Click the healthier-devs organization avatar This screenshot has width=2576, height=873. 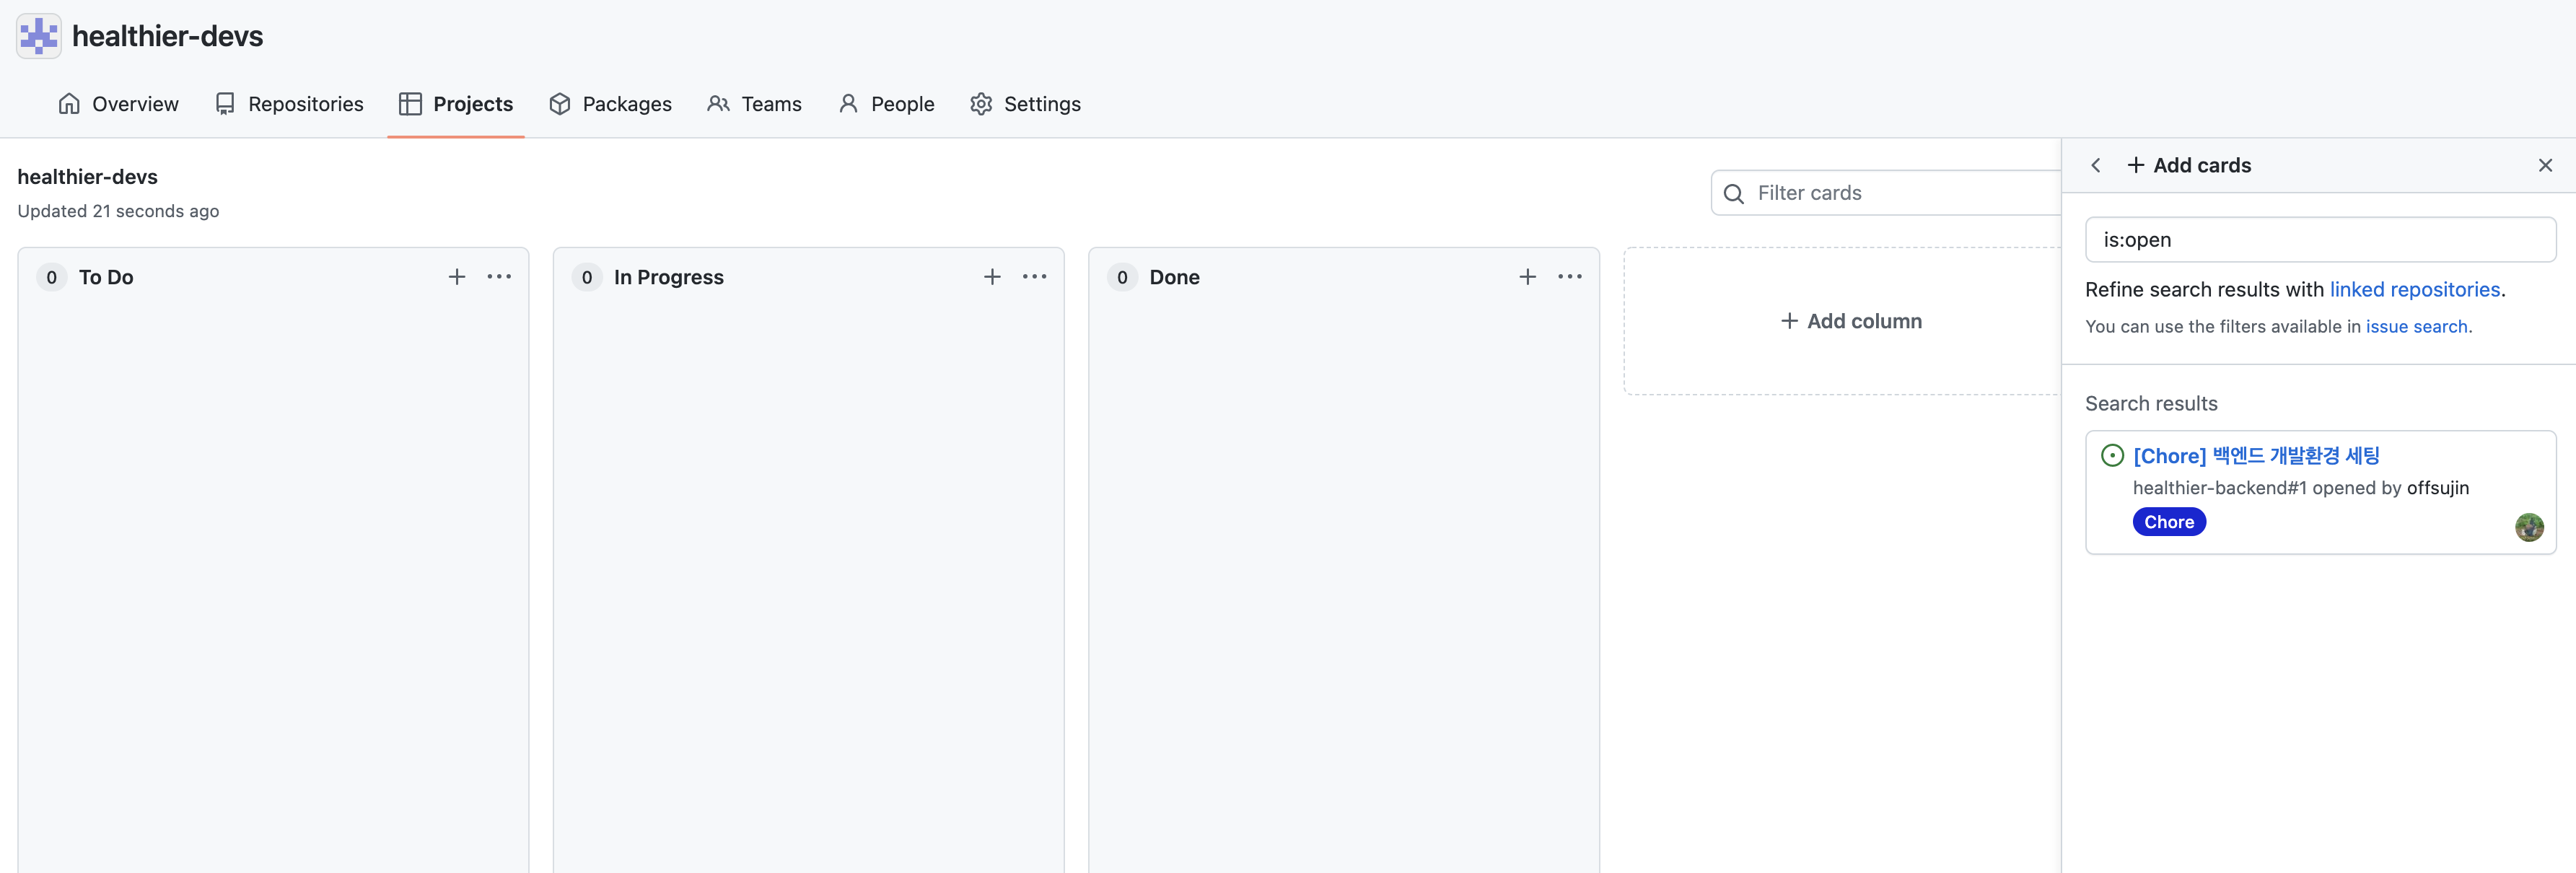click(39, 36)
